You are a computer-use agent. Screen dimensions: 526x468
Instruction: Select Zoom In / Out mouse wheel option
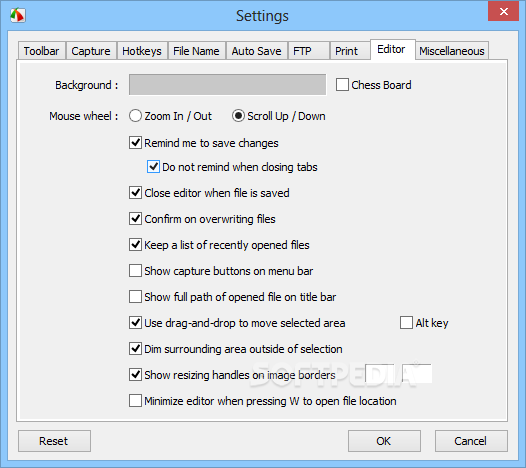pyautogui.click(x=135, y=116)
